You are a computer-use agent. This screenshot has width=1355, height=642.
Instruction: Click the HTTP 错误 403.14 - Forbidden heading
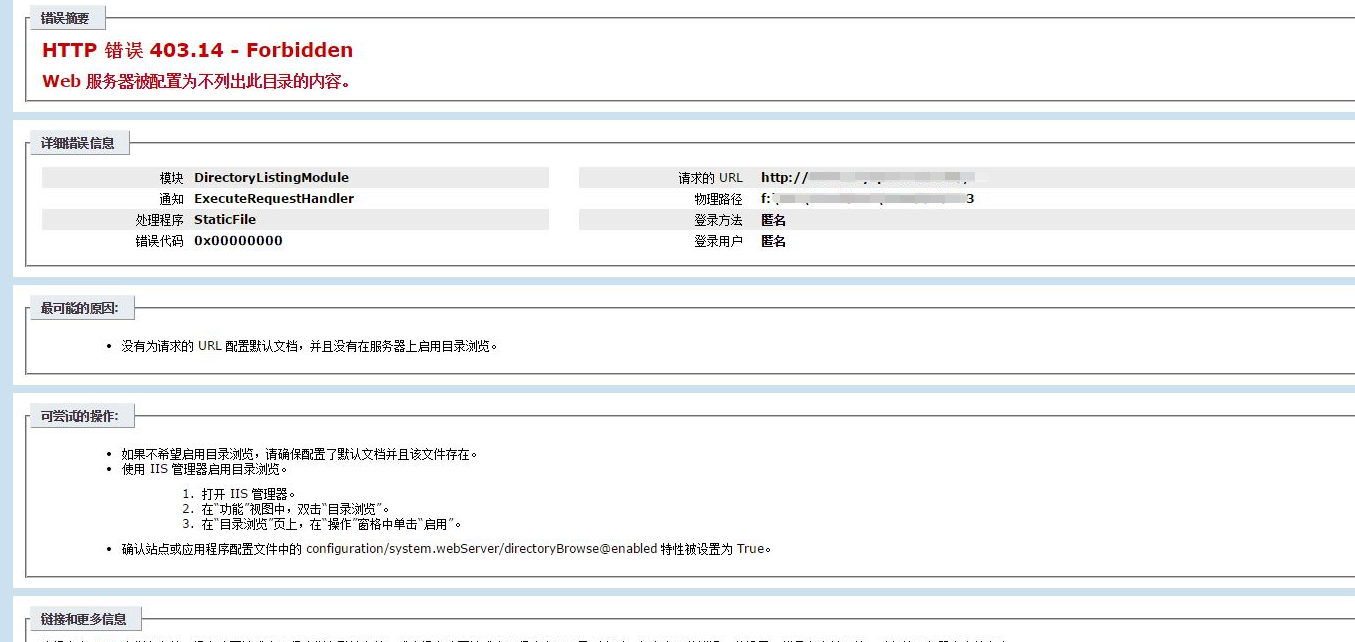197,50
